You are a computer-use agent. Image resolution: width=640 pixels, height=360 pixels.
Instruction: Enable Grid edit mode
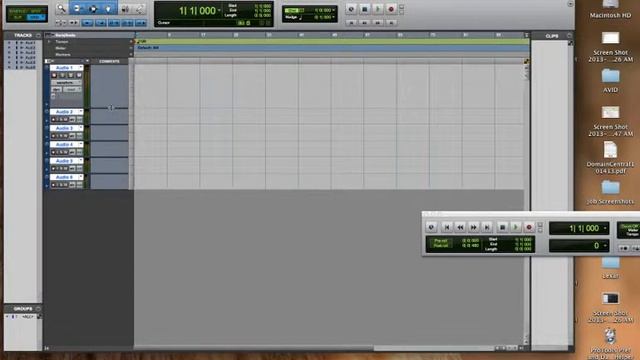(36, 17)
